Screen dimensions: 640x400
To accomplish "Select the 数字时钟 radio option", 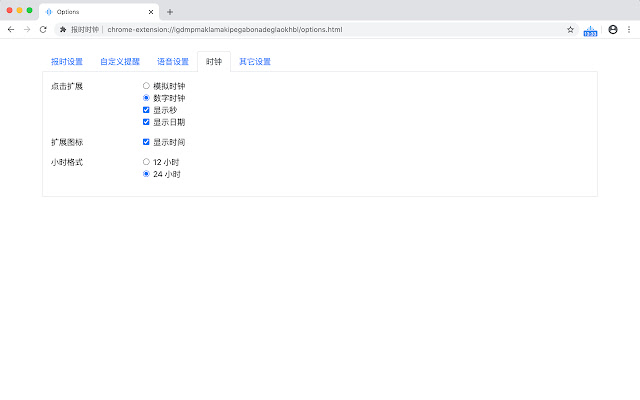I will [146, 98].
